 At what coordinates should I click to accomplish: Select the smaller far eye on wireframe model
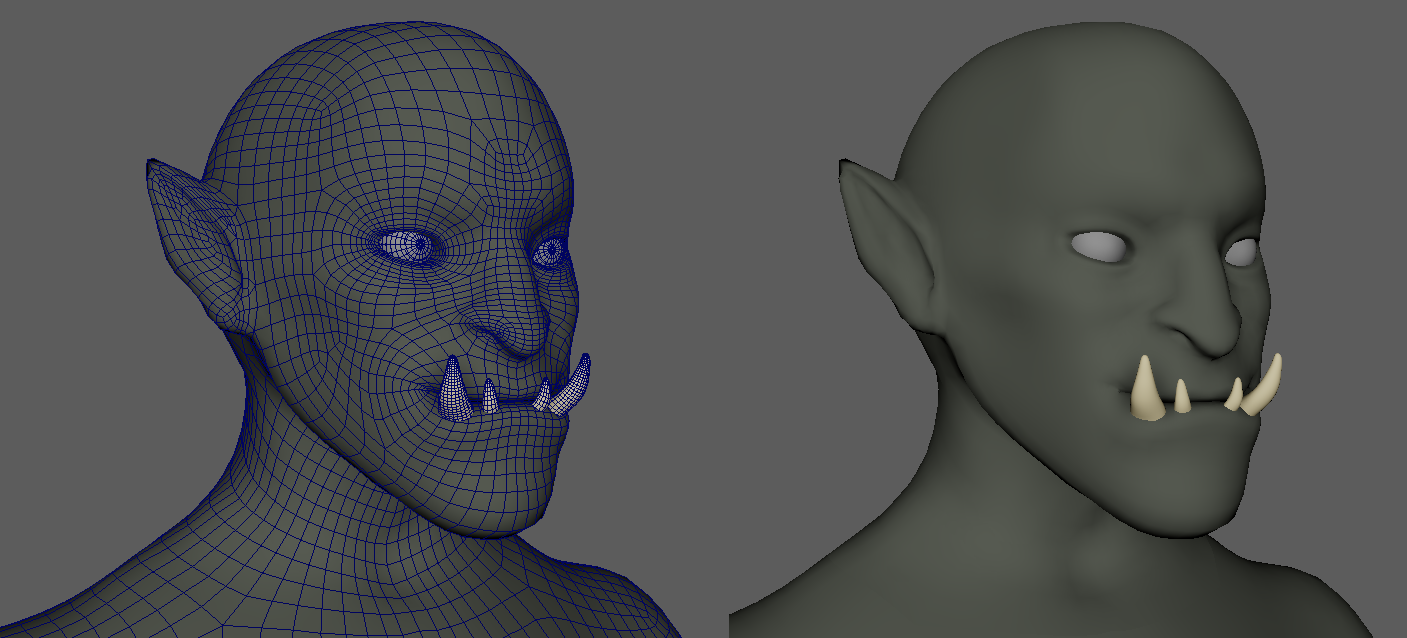point(548,254)
